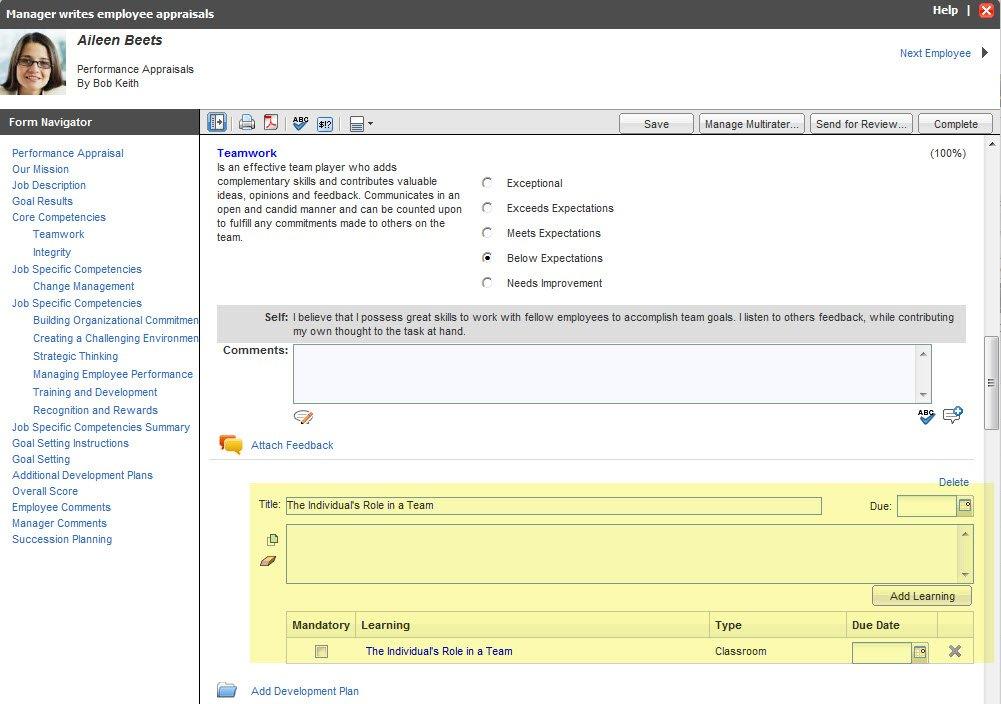Open the display options dropdown in toolbar
The width and height of the screenshot is (1001, 704).
(361, 124)
